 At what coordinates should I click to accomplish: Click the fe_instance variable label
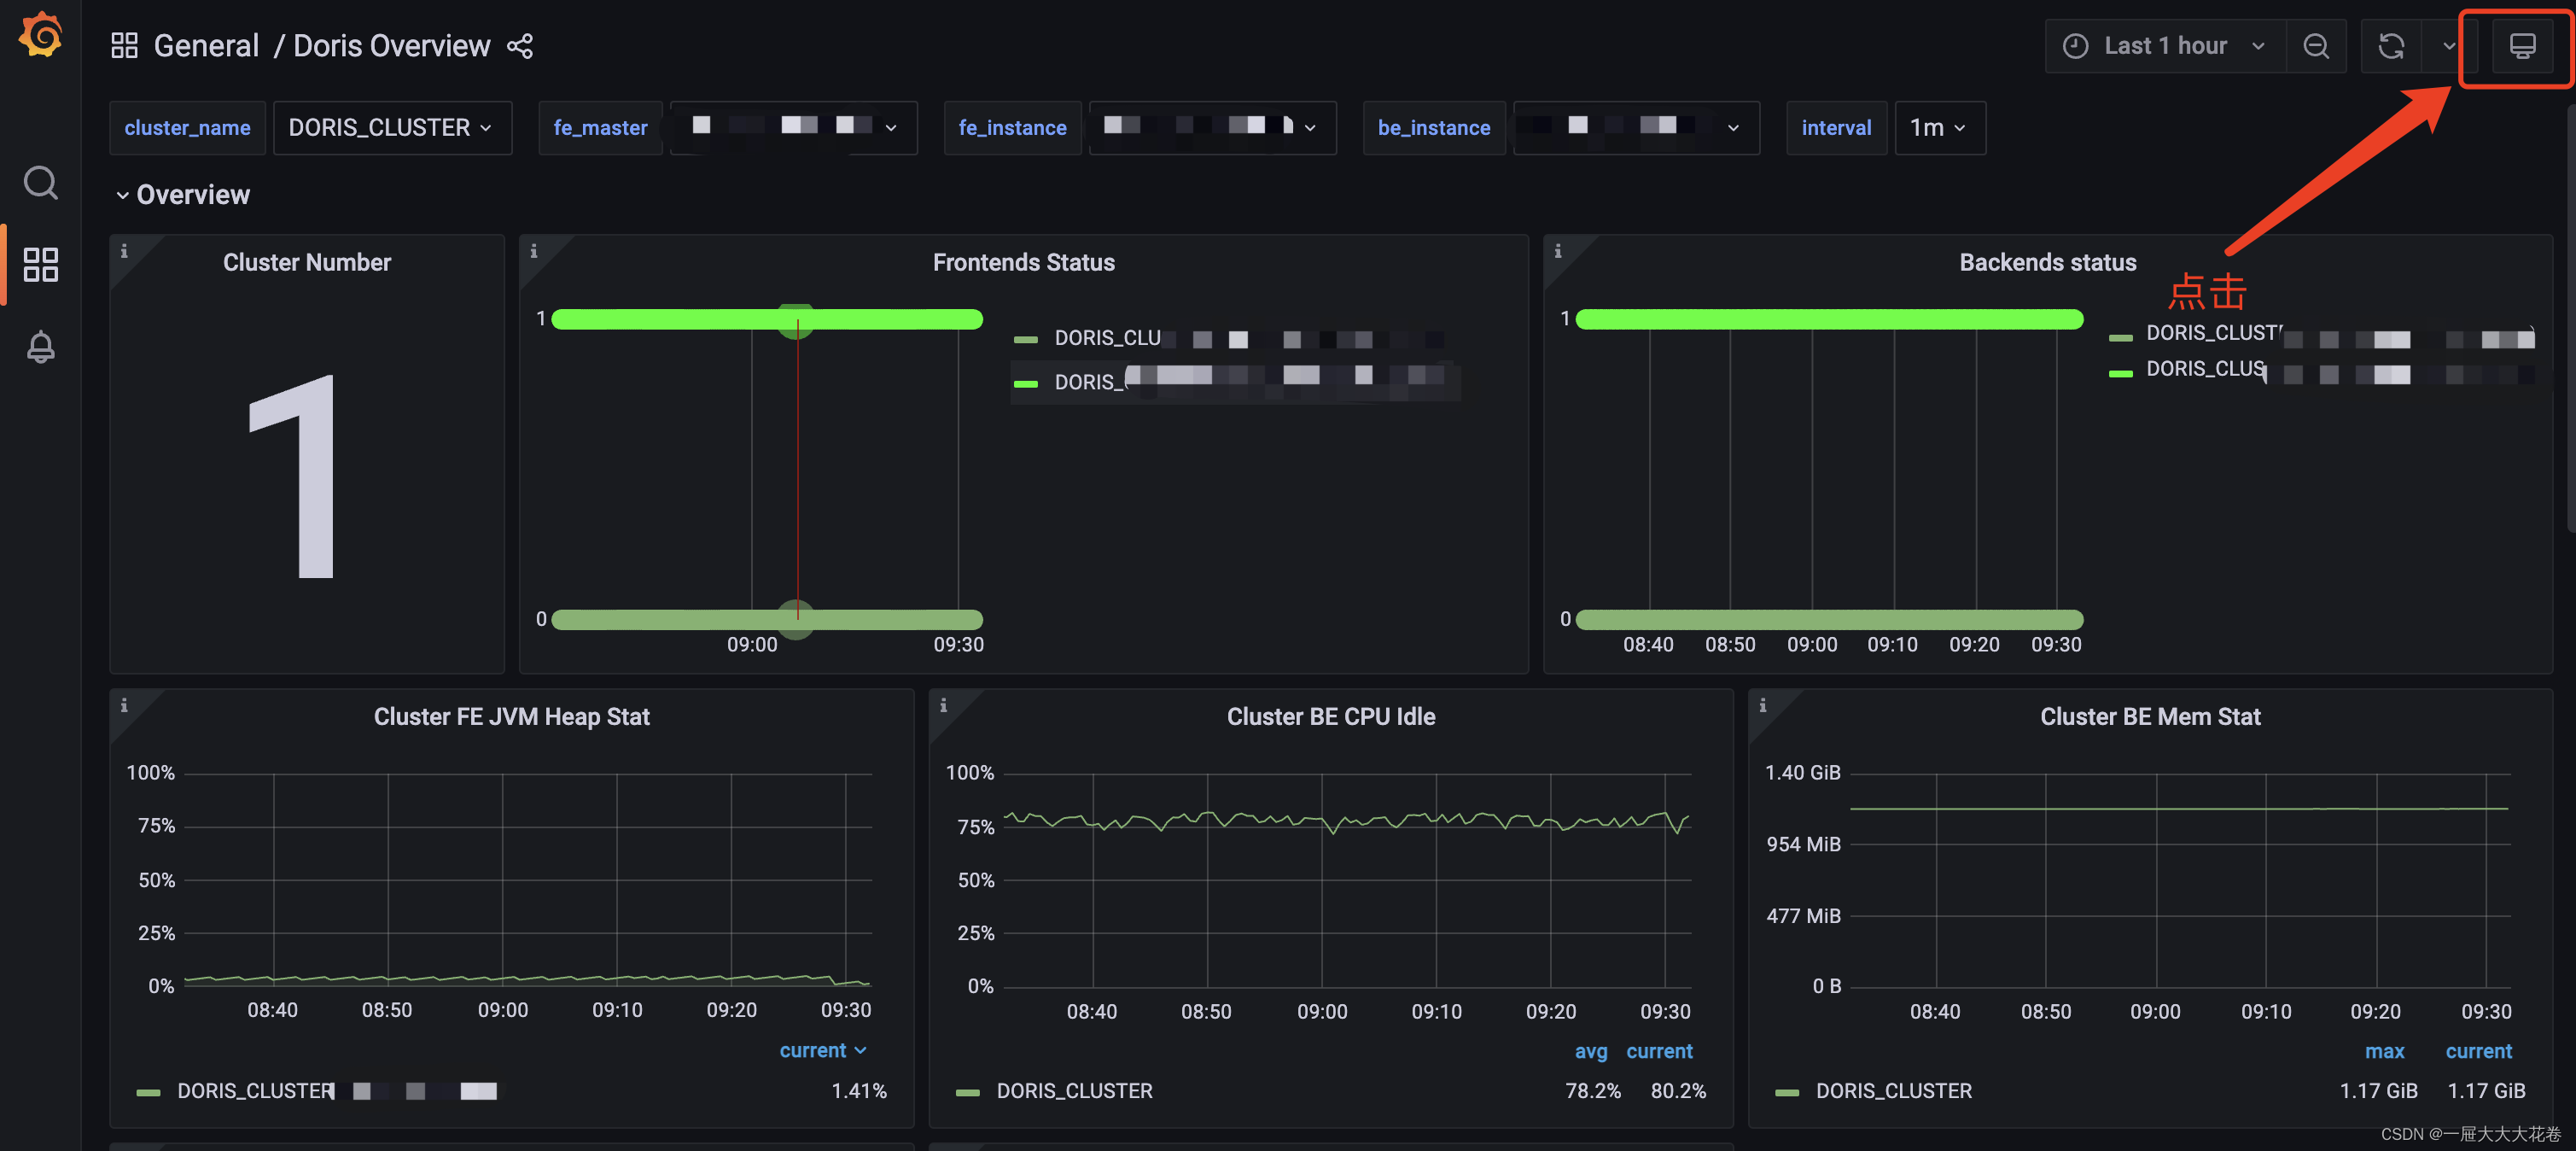point(1012,128)
